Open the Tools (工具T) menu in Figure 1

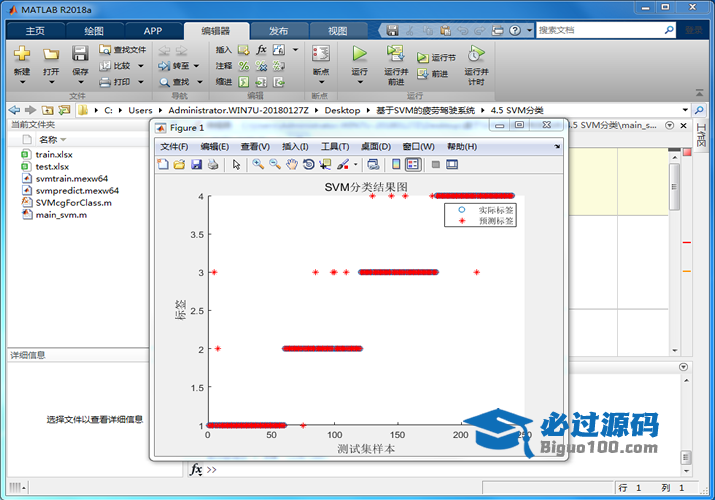(335, 147)
